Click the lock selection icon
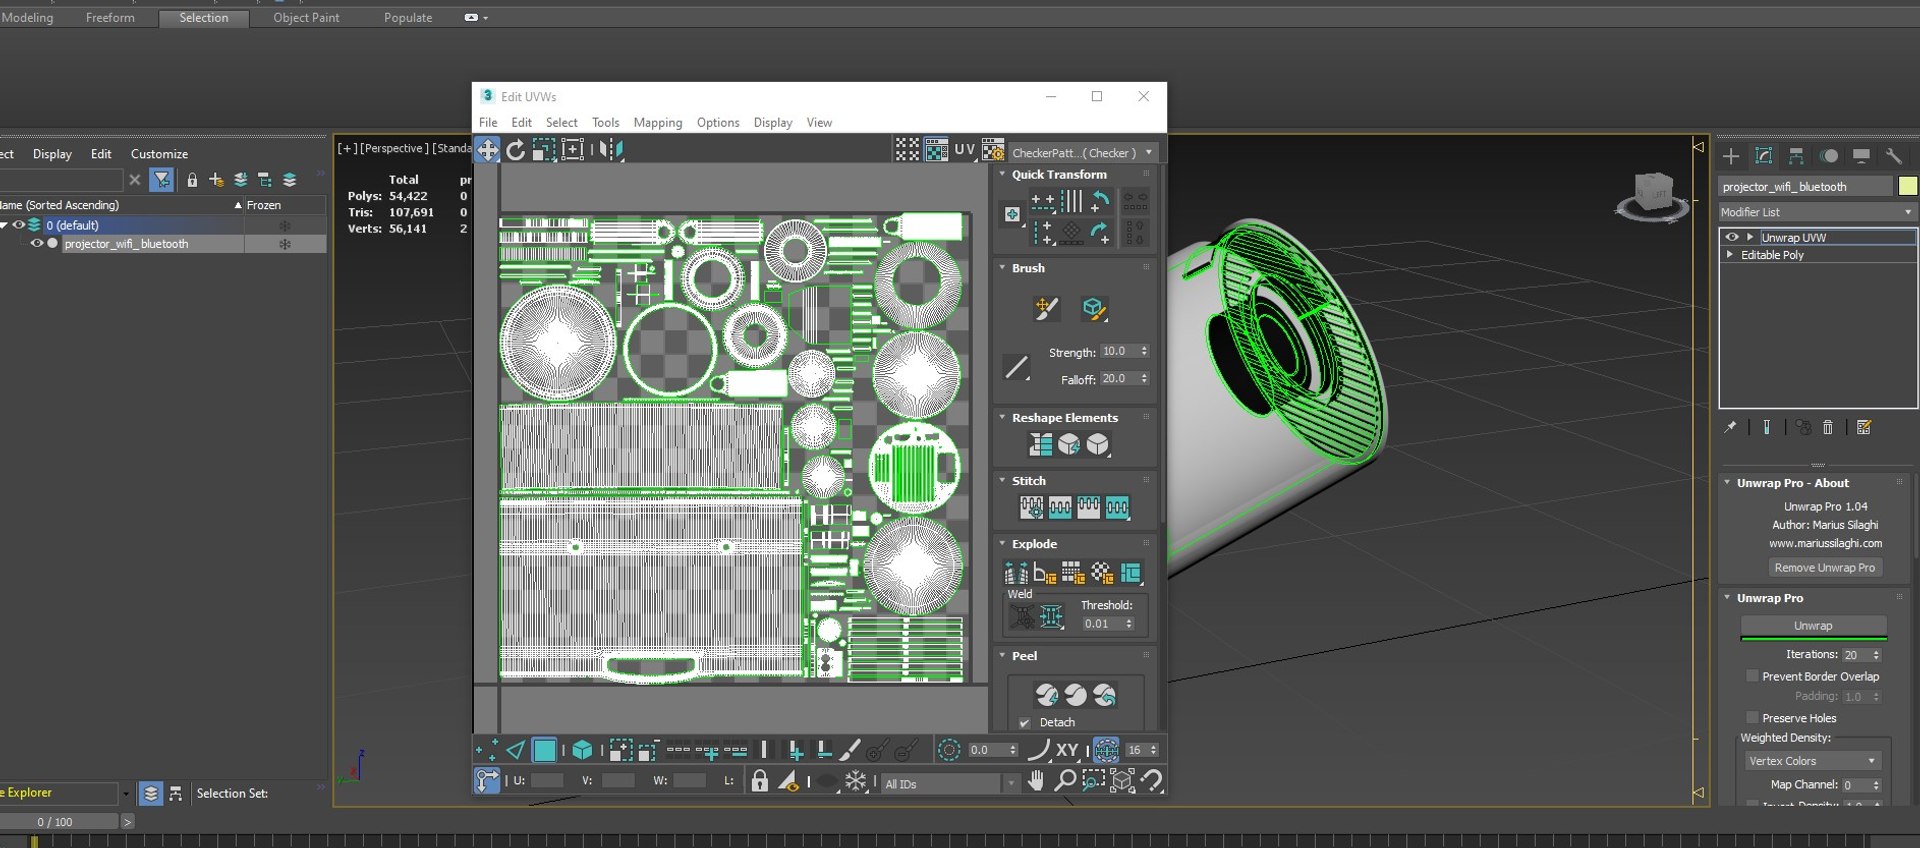 pos(760,781)
